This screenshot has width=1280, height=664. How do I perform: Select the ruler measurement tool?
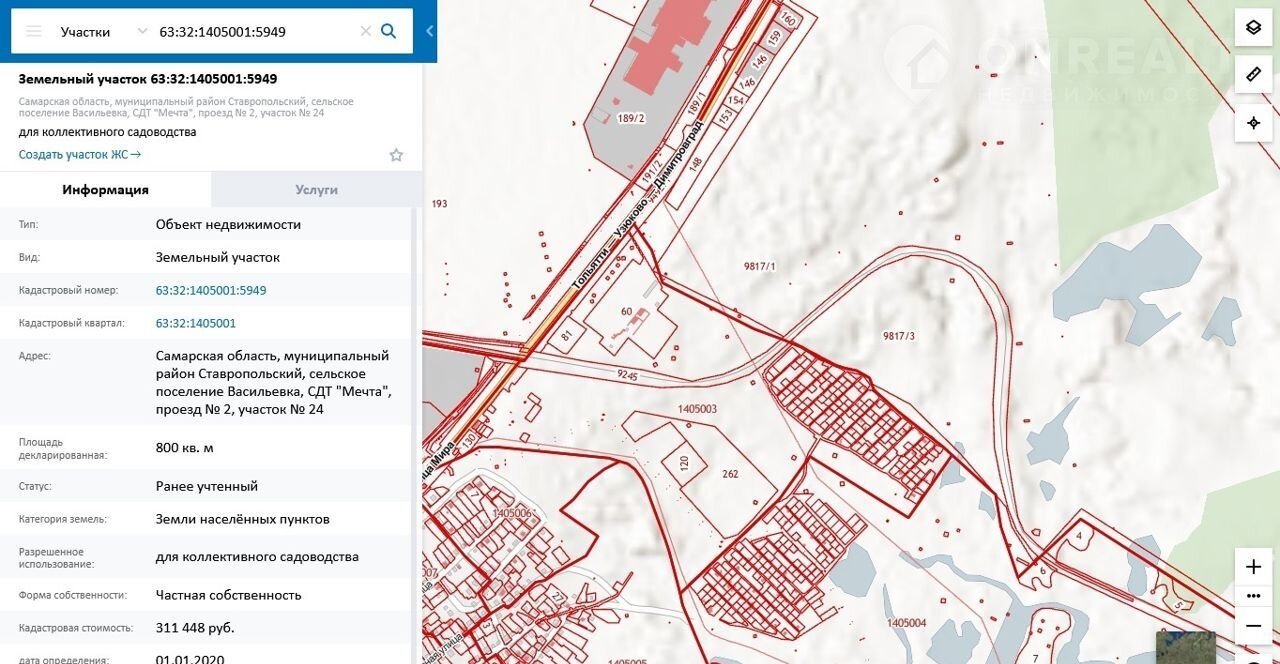[x=1253, y=75]
